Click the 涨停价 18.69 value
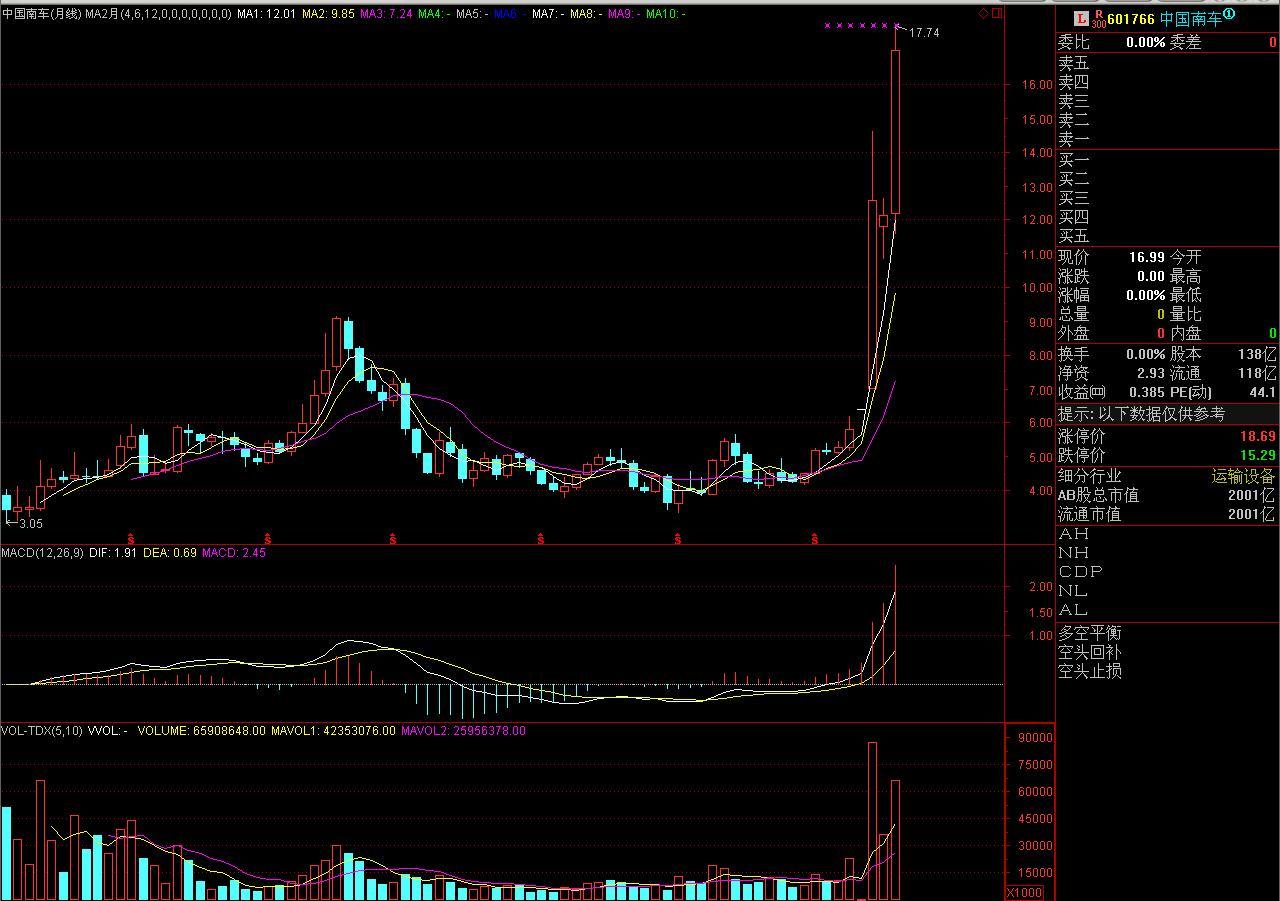Screen dimensions: 1280x901 pos(1258,436)
